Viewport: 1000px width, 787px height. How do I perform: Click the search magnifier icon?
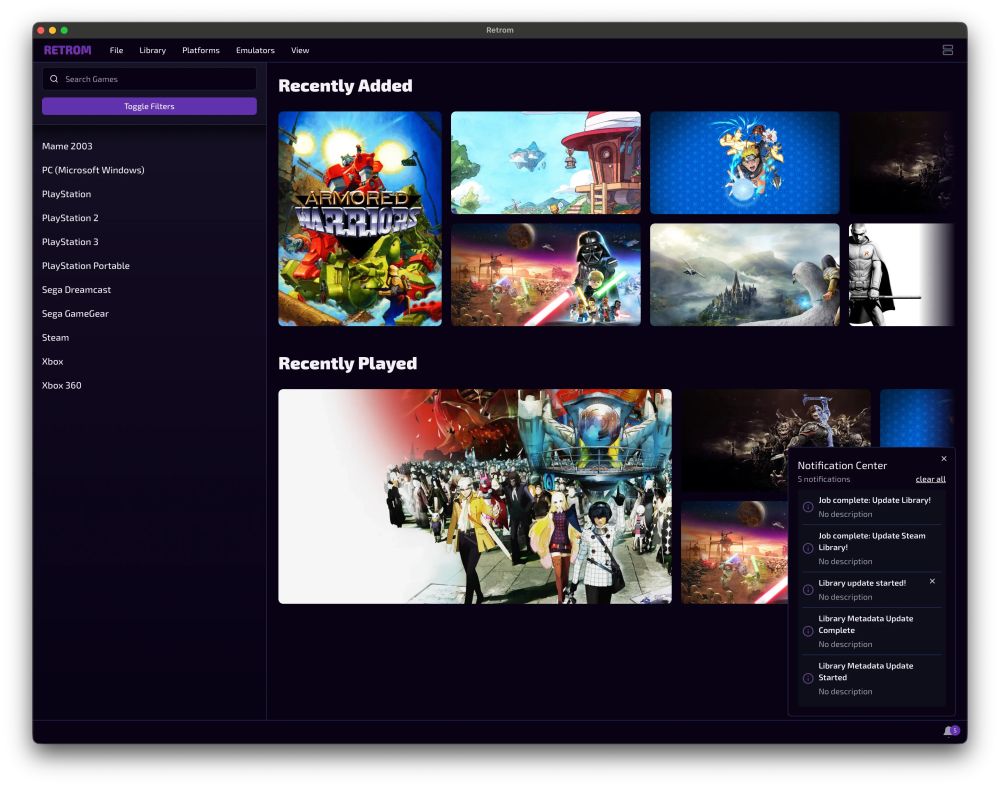[x=54, y=79]
